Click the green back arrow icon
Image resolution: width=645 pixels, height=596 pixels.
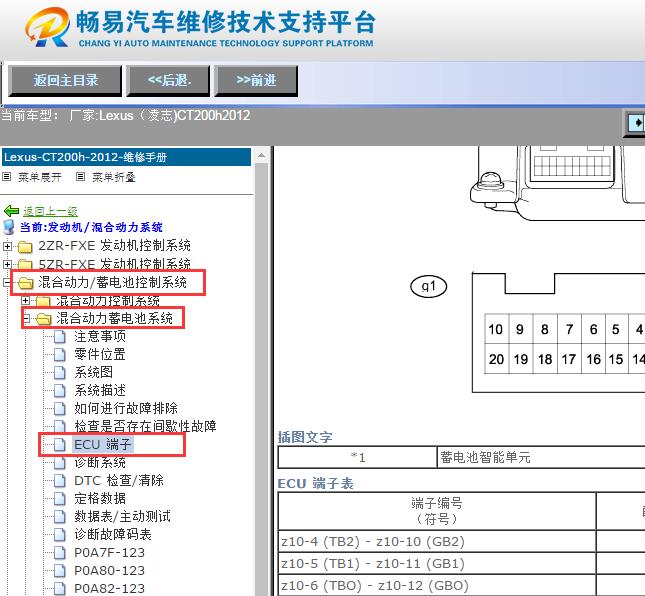11,211
